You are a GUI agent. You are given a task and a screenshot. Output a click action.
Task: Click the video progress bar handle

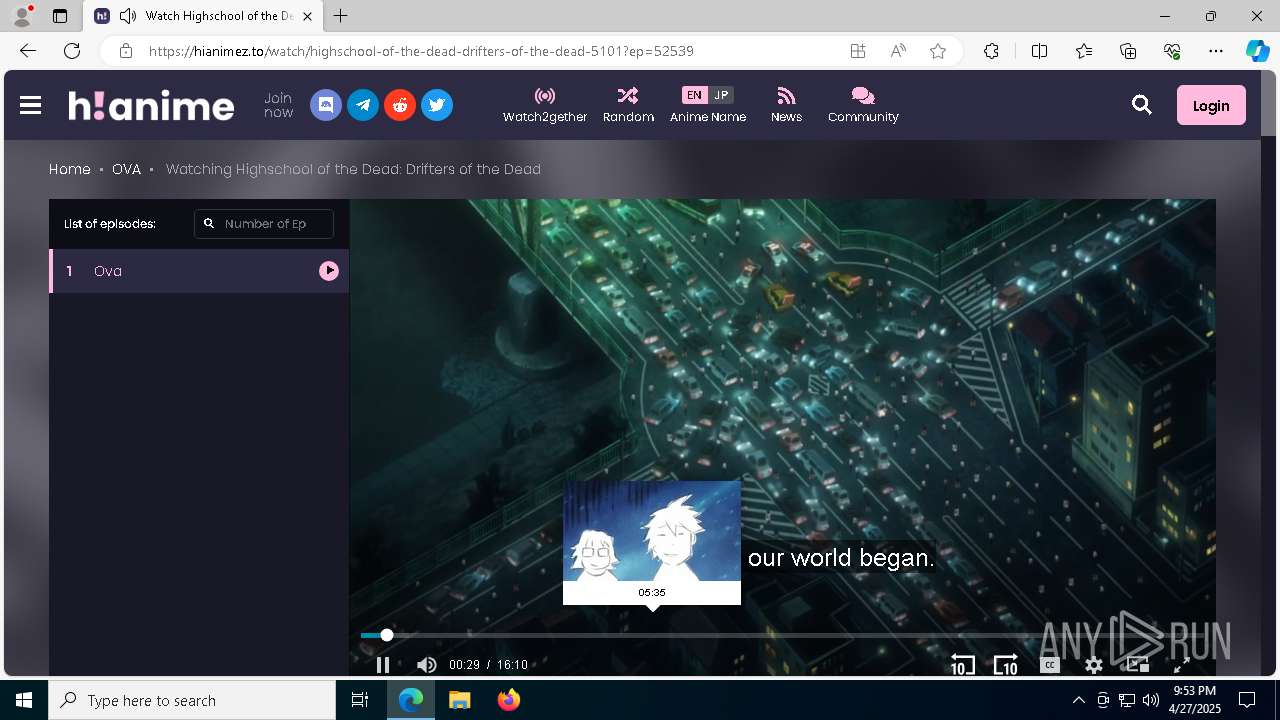tap(387, 635)
